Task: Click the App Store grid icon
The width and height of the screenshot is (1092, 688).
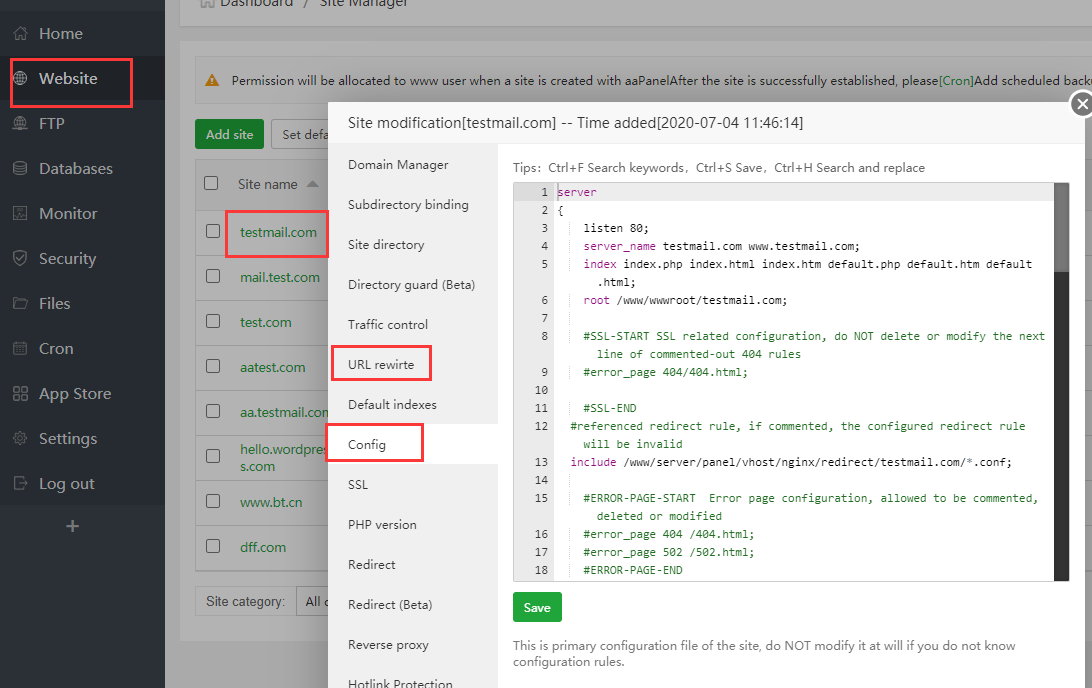Action: tap(20, 394)
